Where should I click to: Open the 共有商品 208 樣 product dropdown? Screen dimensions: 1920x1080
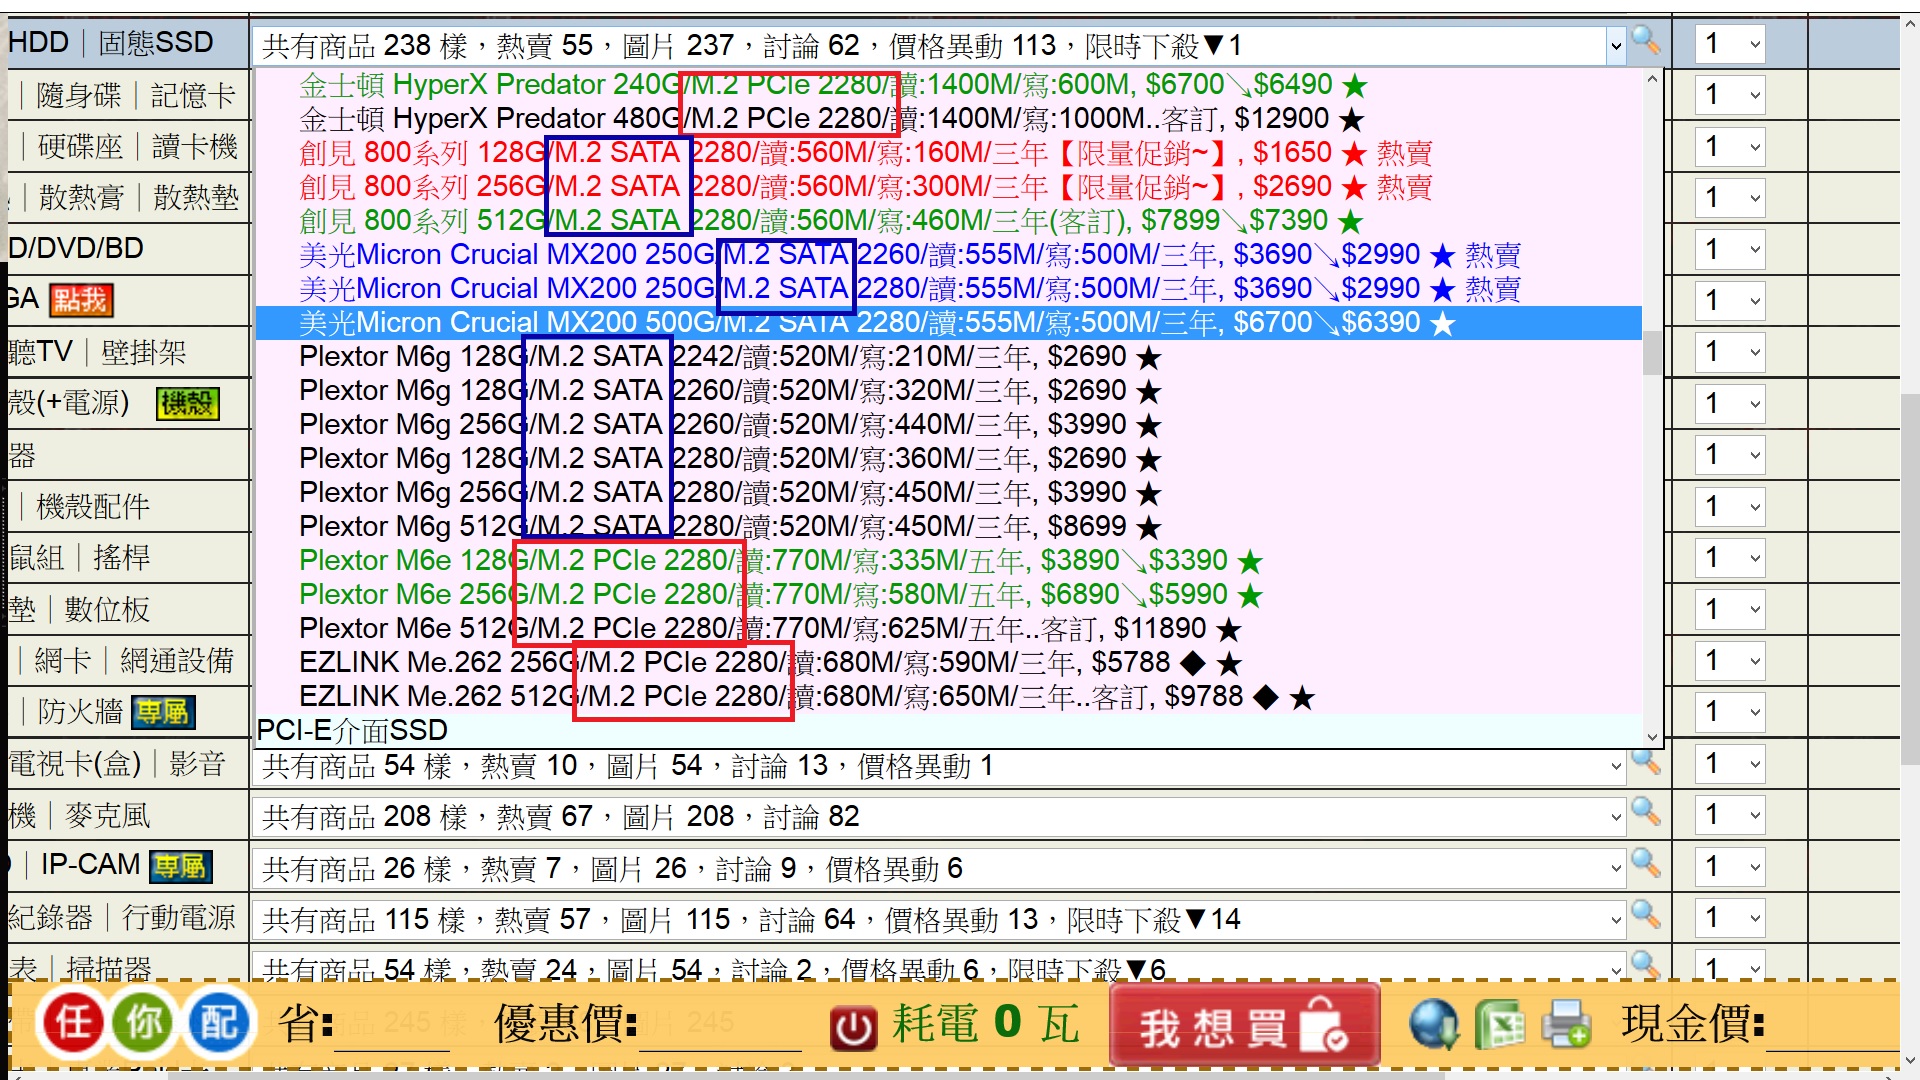(939, 817)
